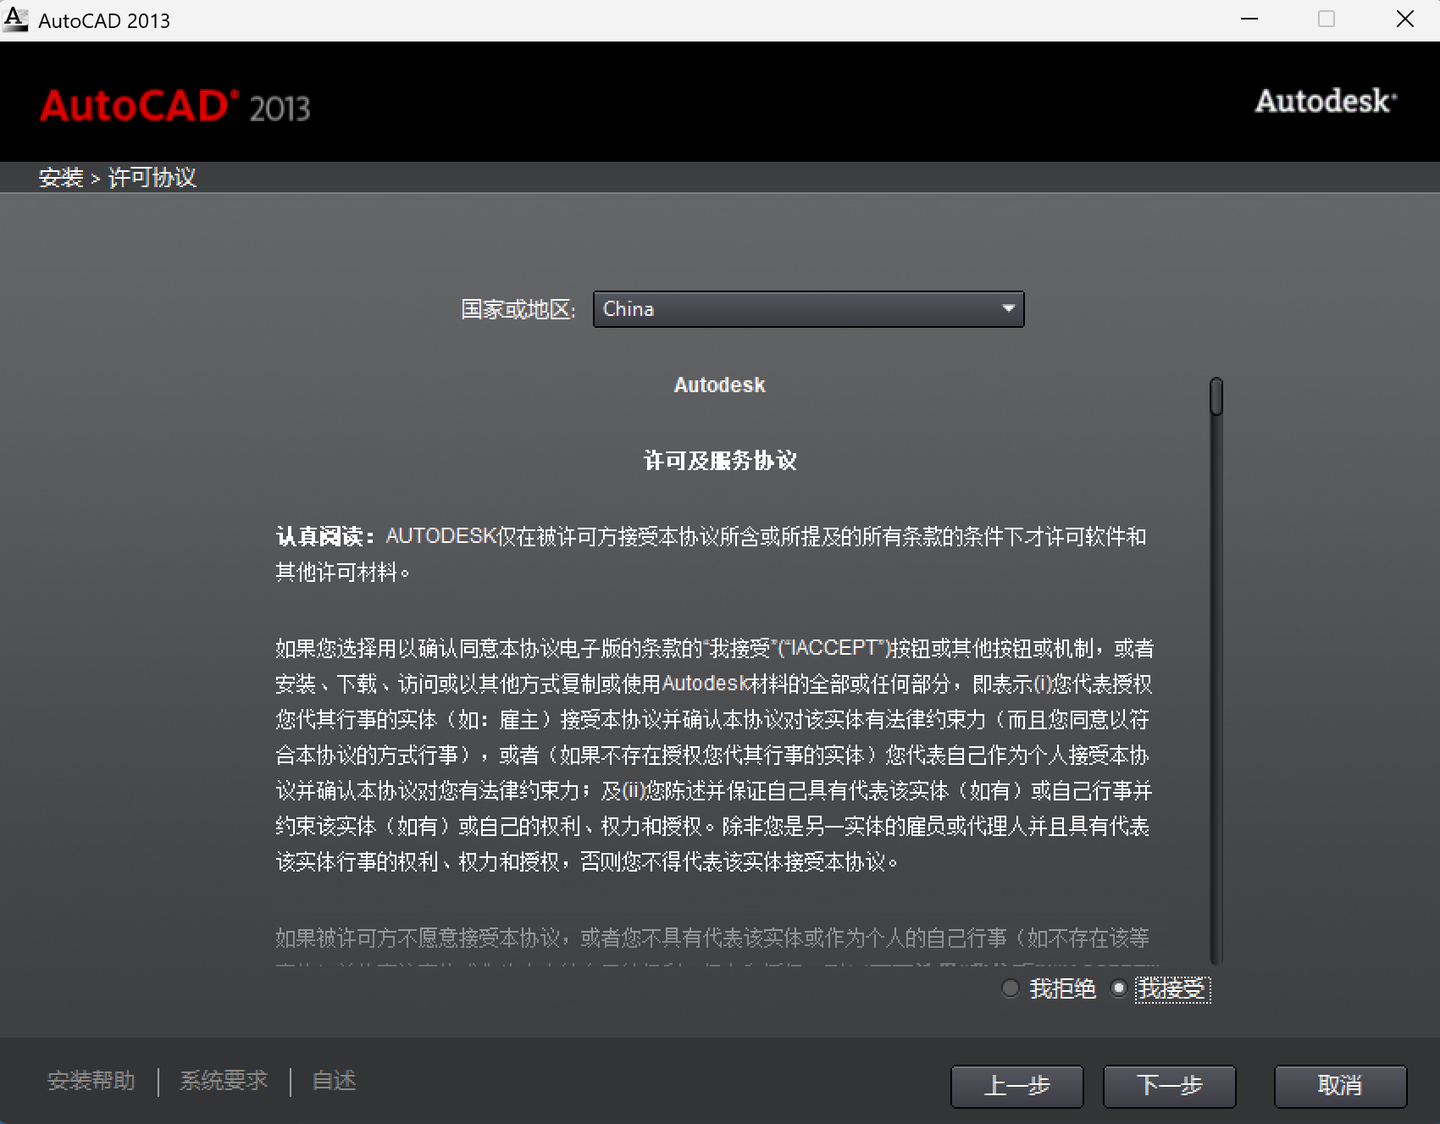The image size is (1440, 1124).
Task: Select the 我拒绝 radio button
Action: 1010,988
